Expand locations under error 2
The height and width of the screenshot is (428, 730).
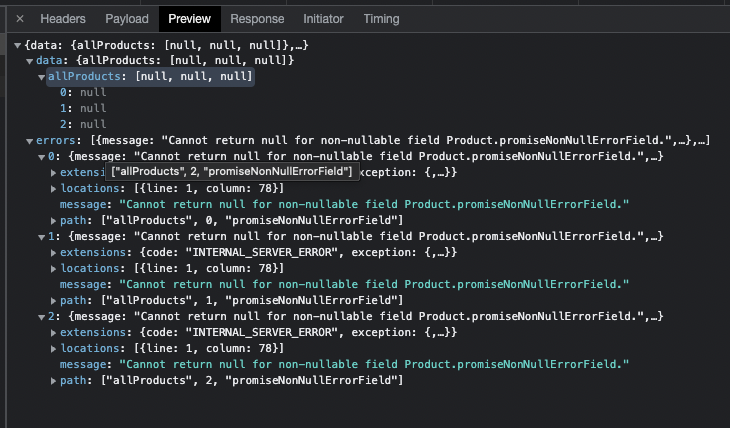(53, 349)
